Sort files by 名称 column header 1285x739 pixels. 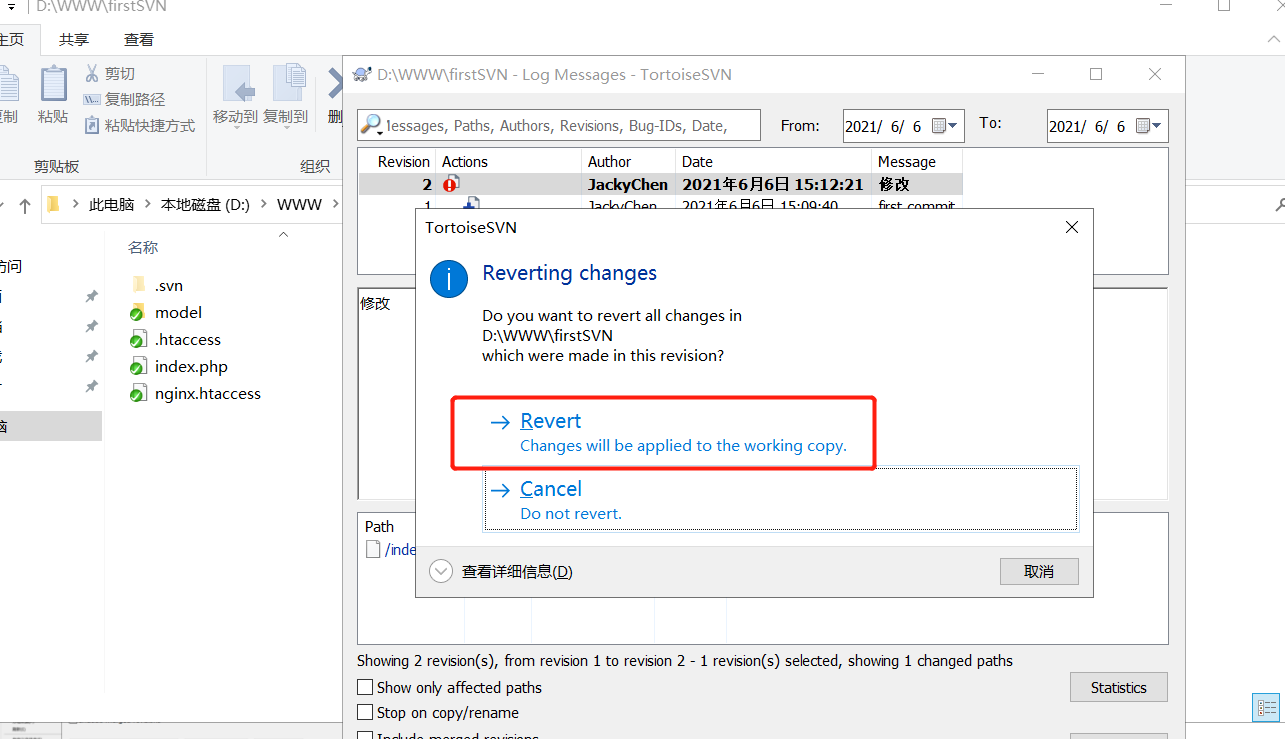pyautogui.click(x=143, y=247)
